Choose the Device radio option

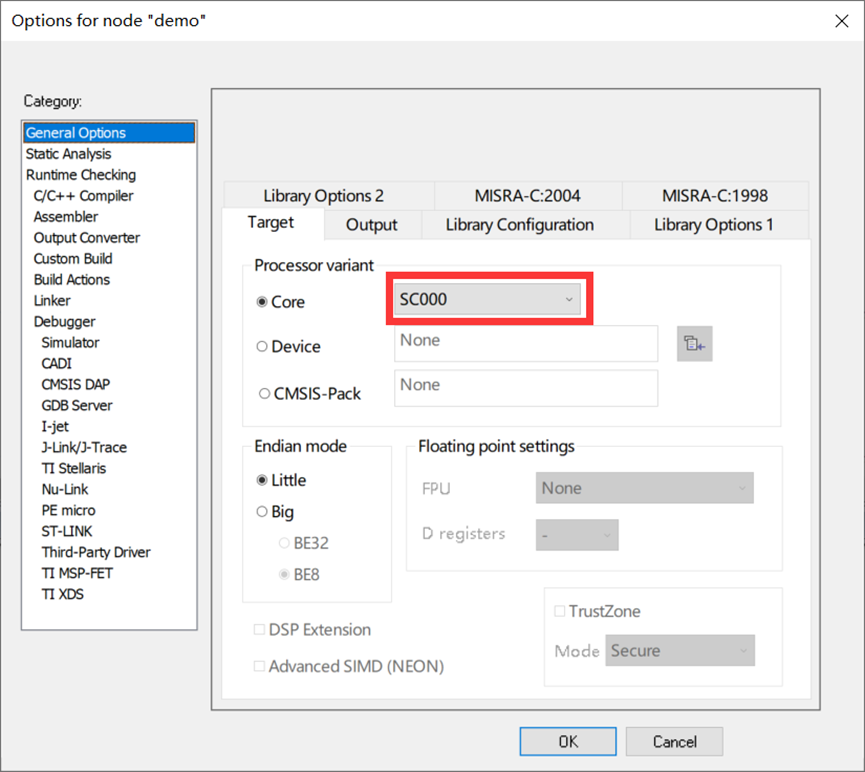pyautogui.click(x=263, y=346)
